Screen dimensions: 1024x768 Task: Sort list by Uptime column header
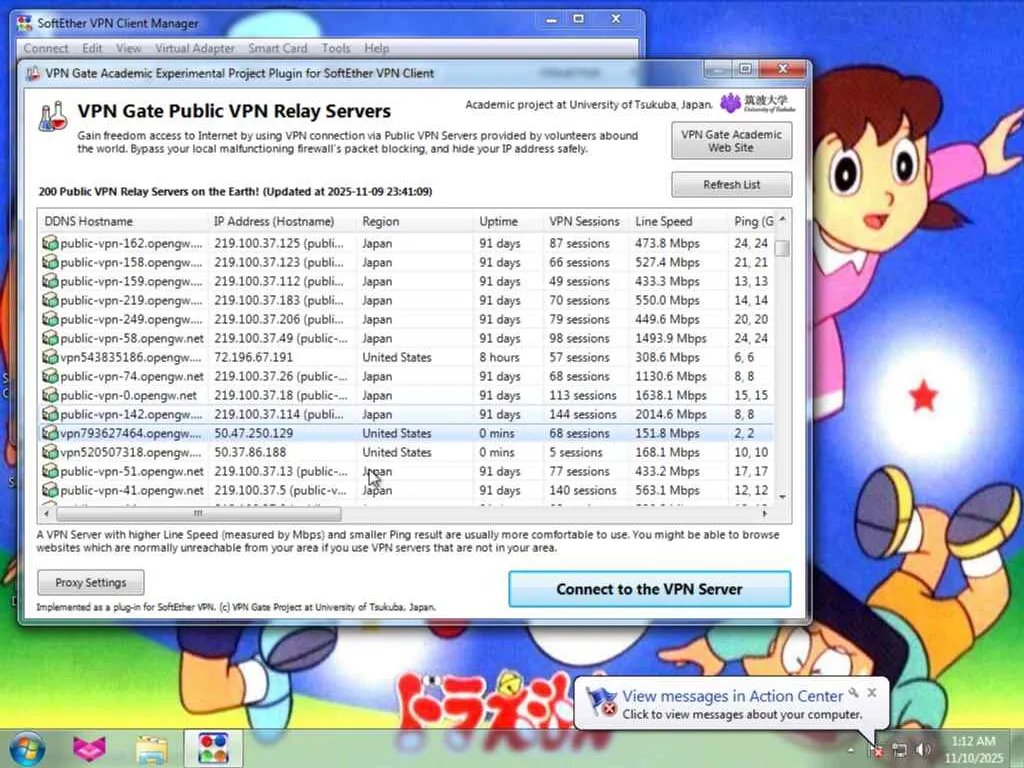[509, 221]
